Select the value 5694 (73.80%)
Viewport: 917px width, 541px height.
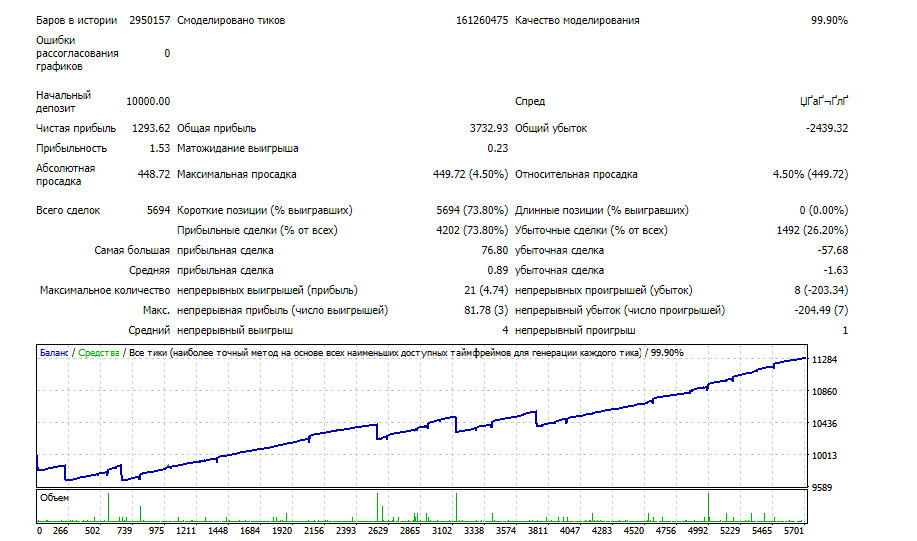[472, 211]
